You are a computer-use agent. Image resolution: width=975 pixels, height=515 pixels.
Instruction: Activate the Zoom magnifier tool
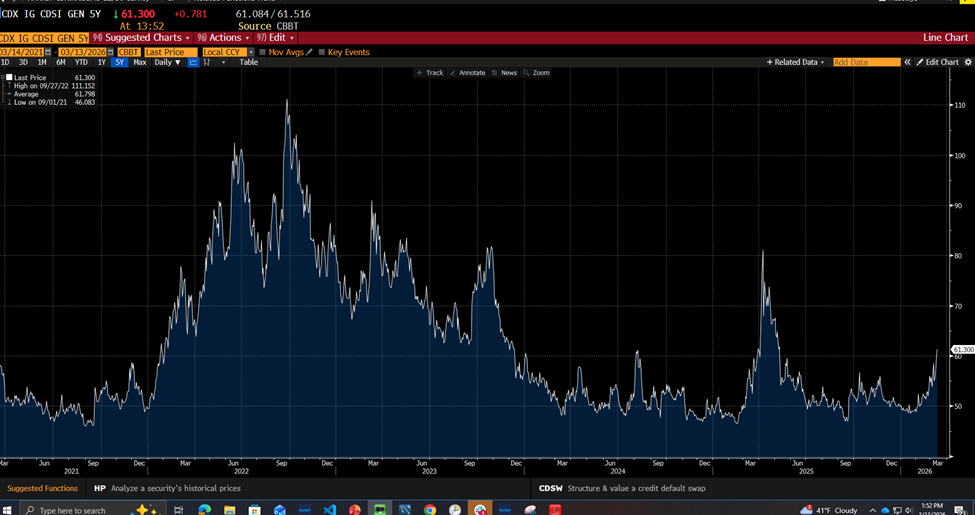(x=536, y=73)
